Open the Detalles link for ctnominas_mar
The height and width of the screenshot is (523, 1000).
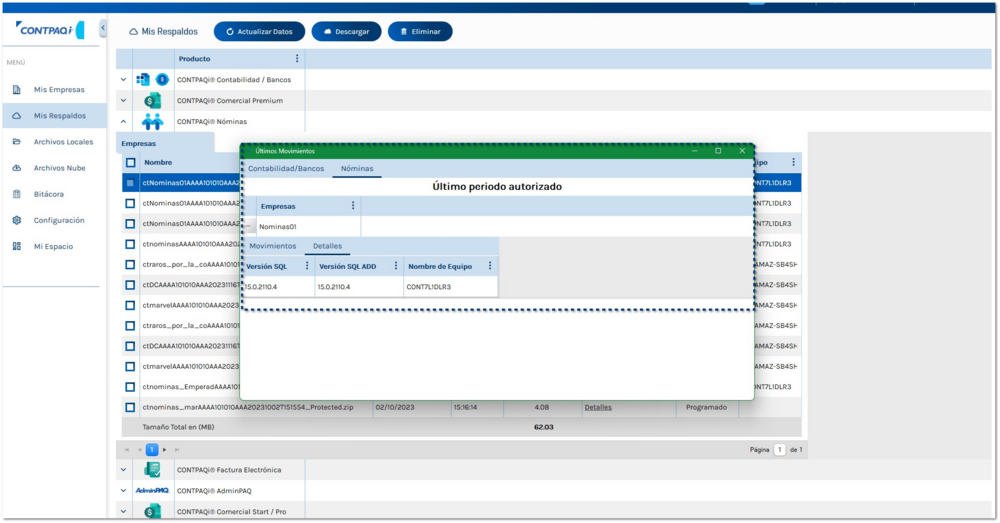(x=597, y=407)
